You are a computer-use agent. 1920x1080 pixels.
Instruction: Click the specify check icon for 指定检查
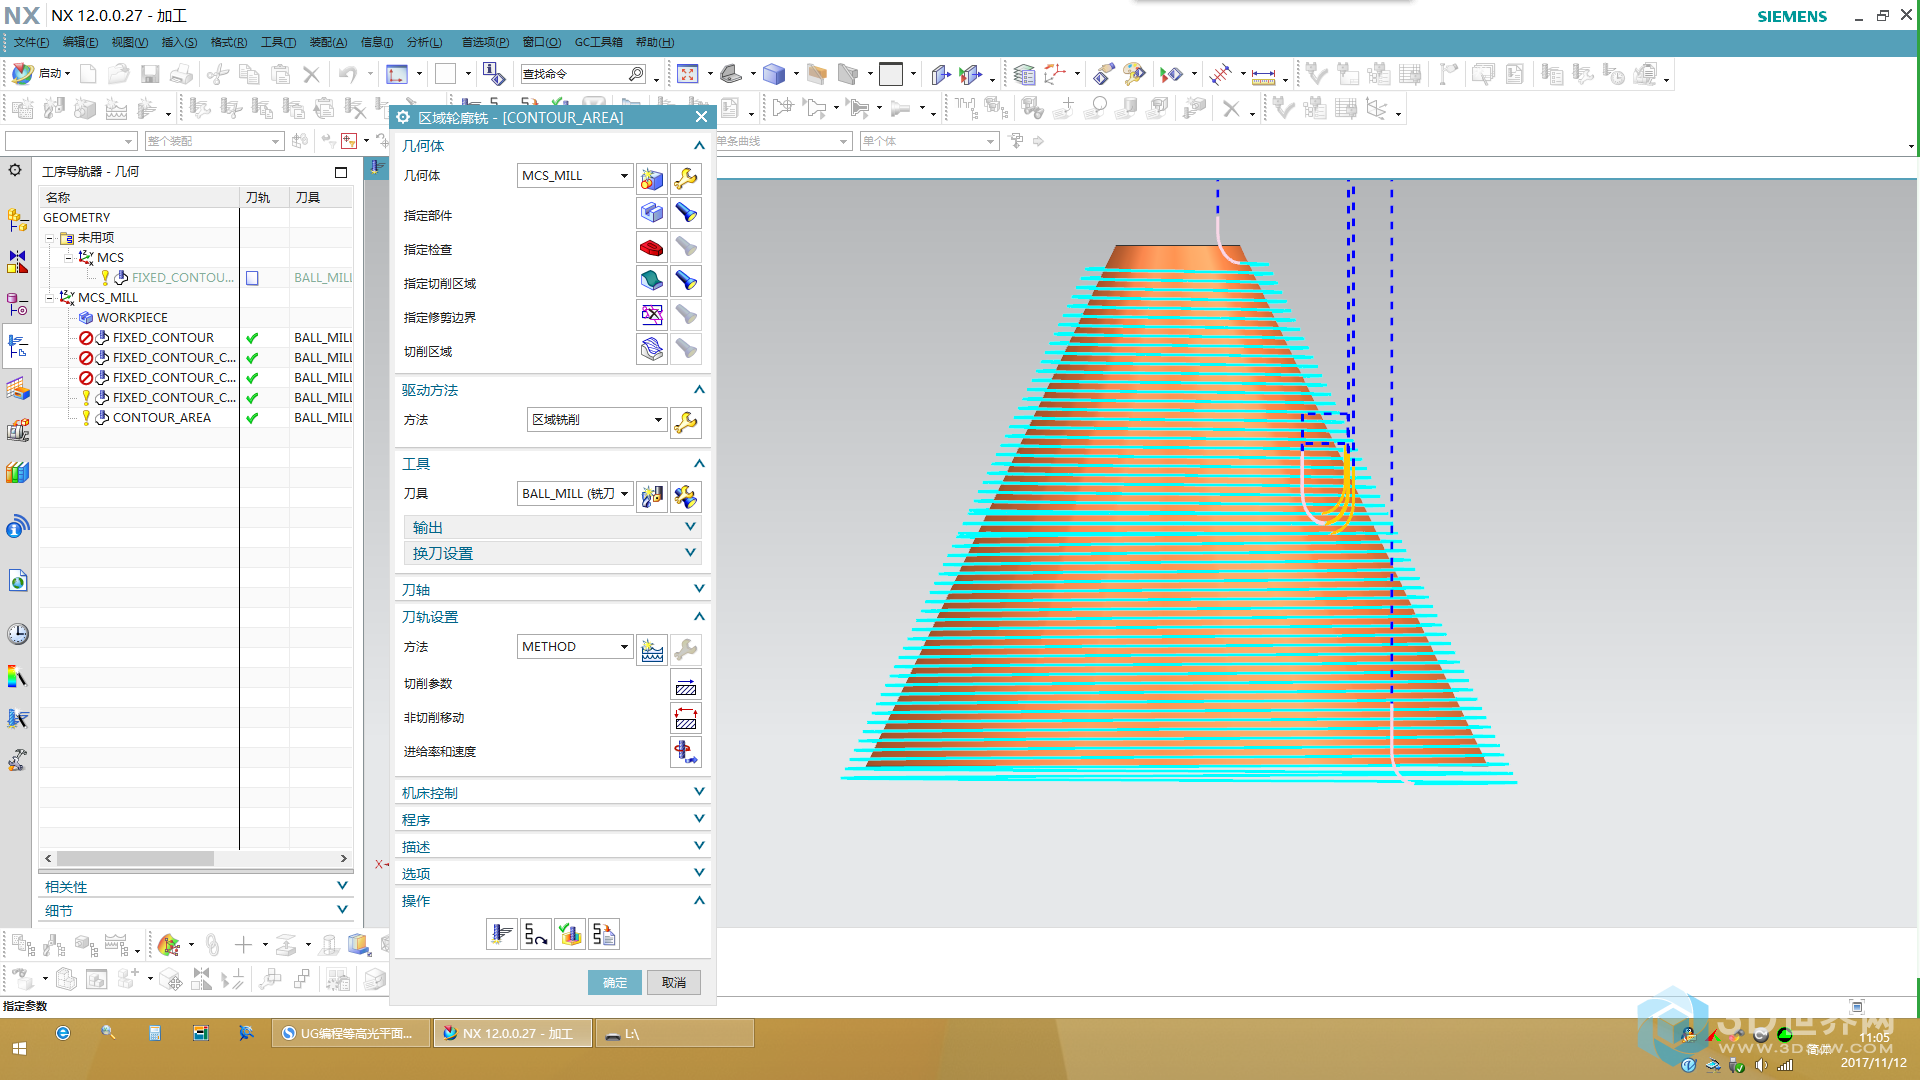click(652, 247)
